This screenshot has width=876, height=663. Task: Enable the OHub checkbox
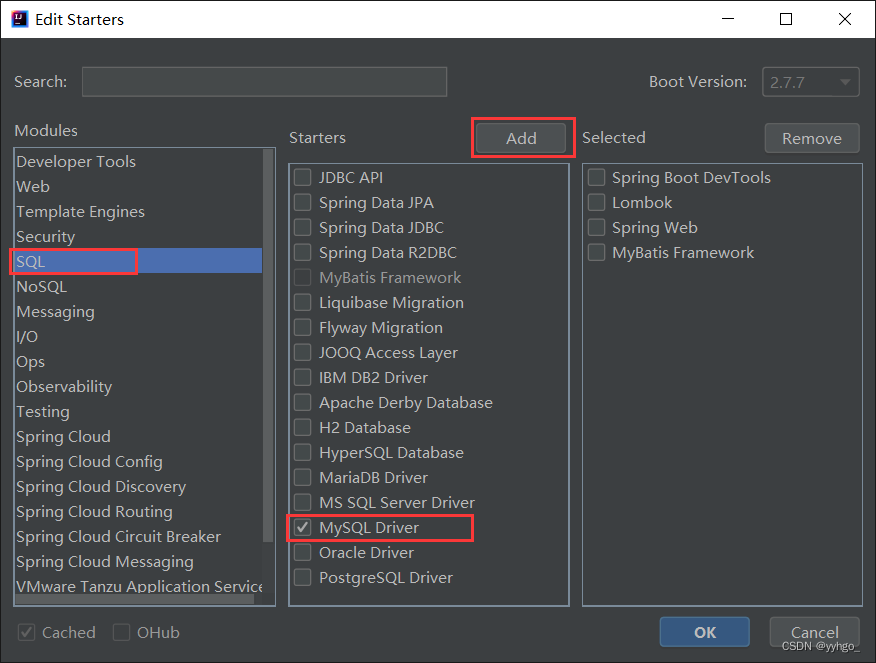click(122, 632)
